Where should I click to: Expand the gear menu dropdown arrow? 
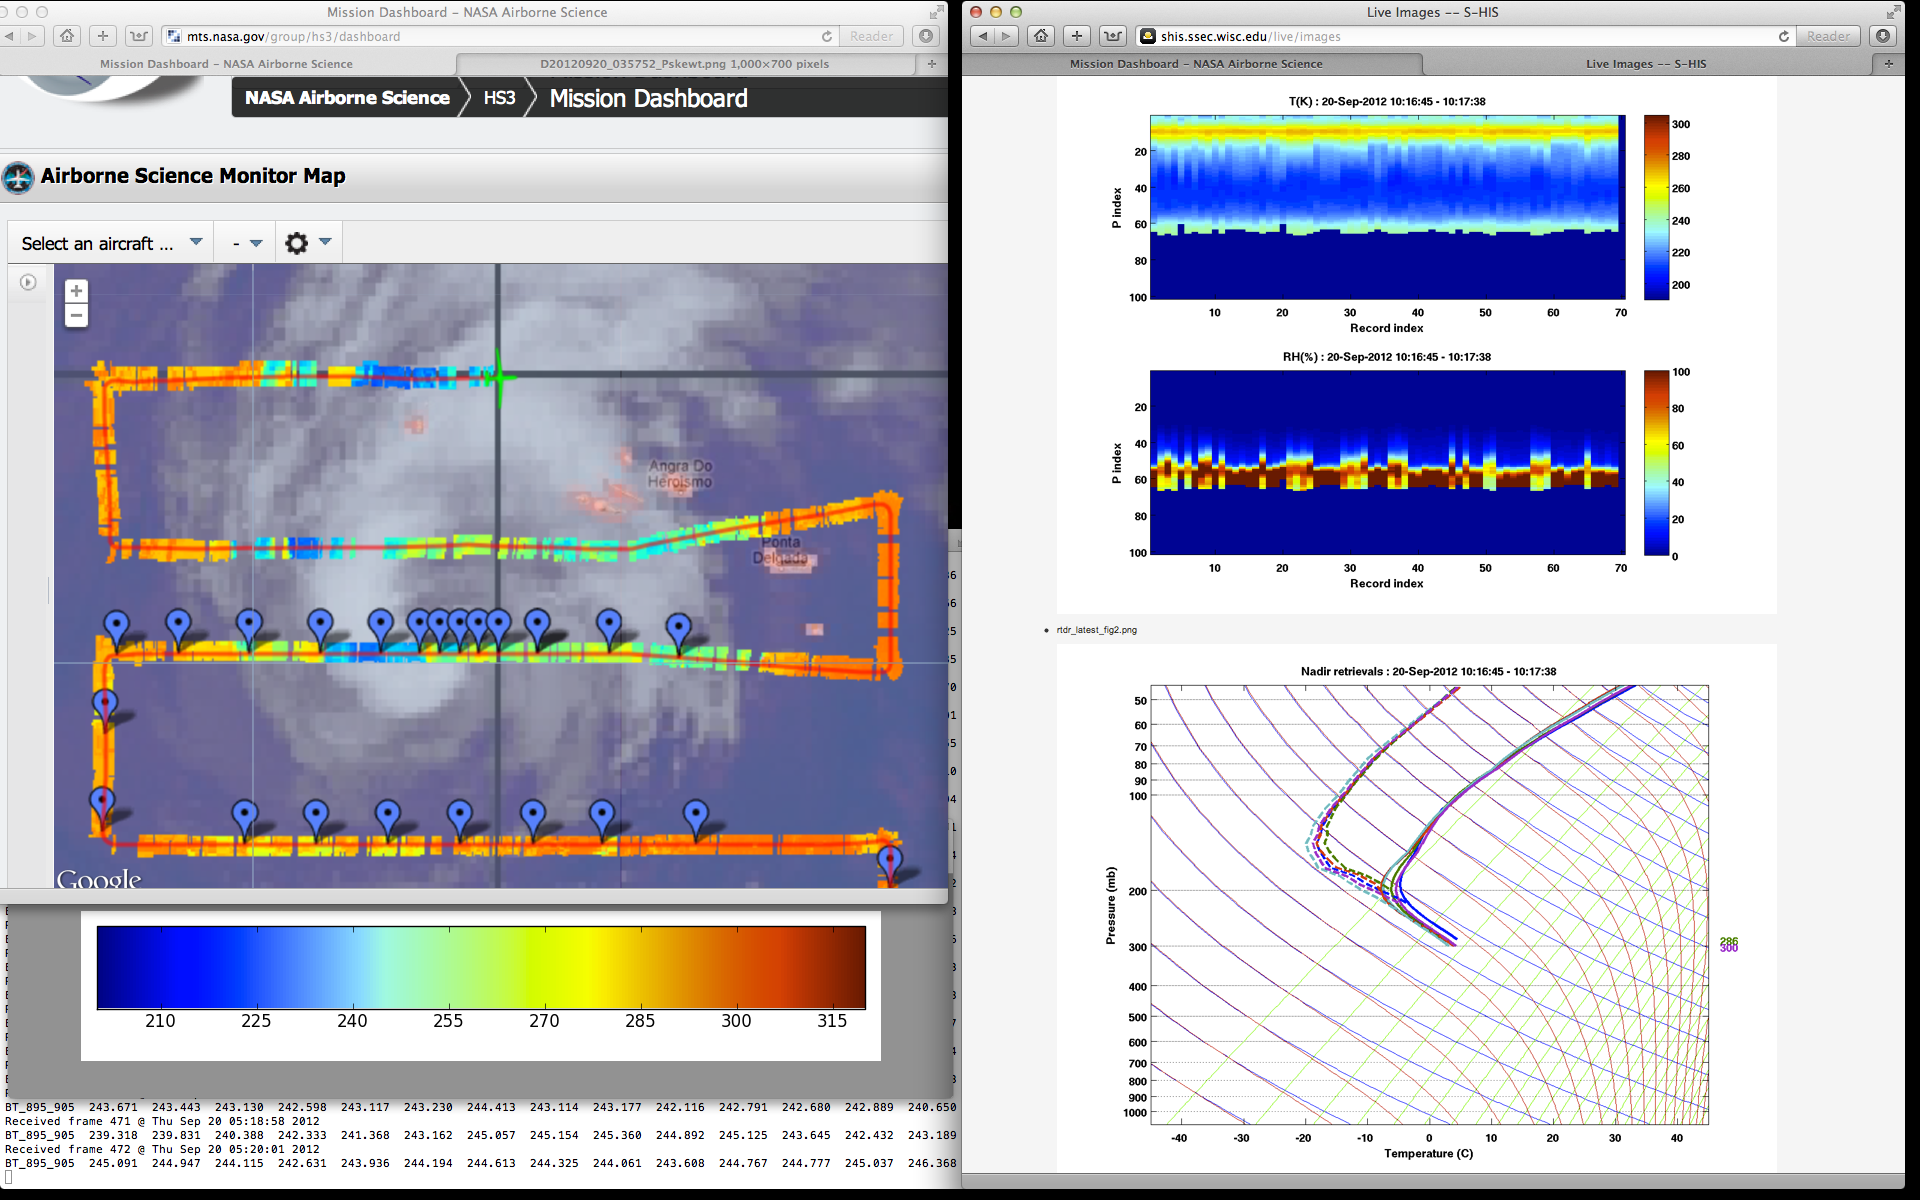(x=325, y=242)
